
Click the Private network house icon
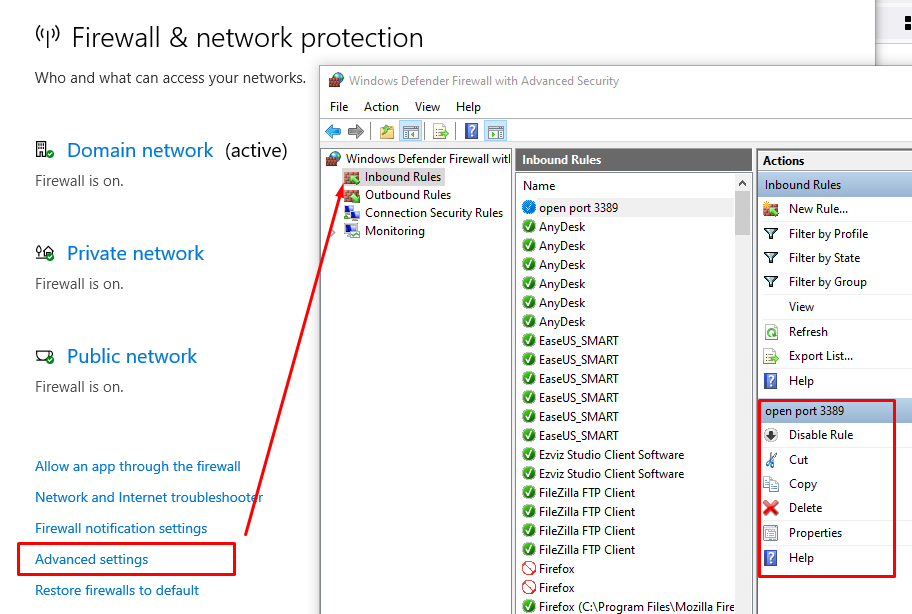45,253
